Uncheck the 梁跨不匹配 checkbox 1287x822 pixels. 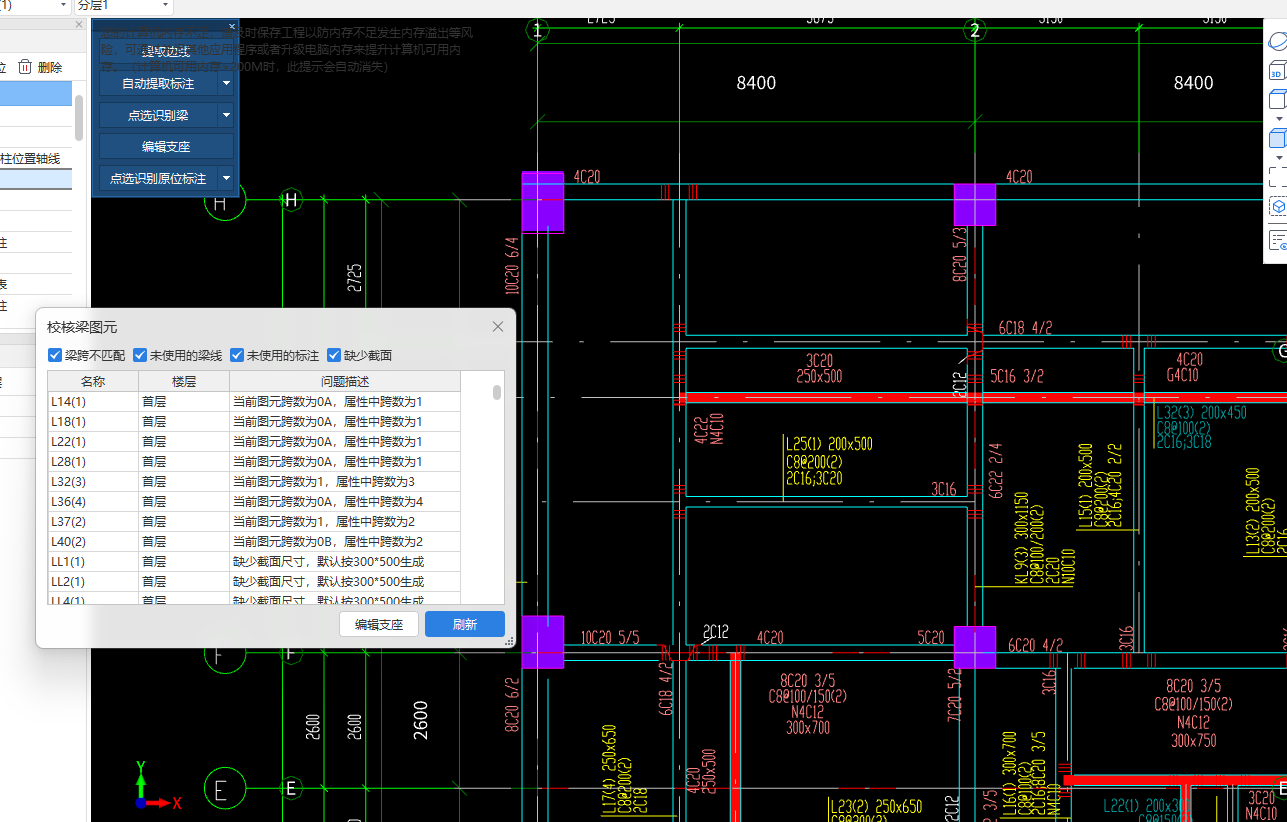(55, 355)
